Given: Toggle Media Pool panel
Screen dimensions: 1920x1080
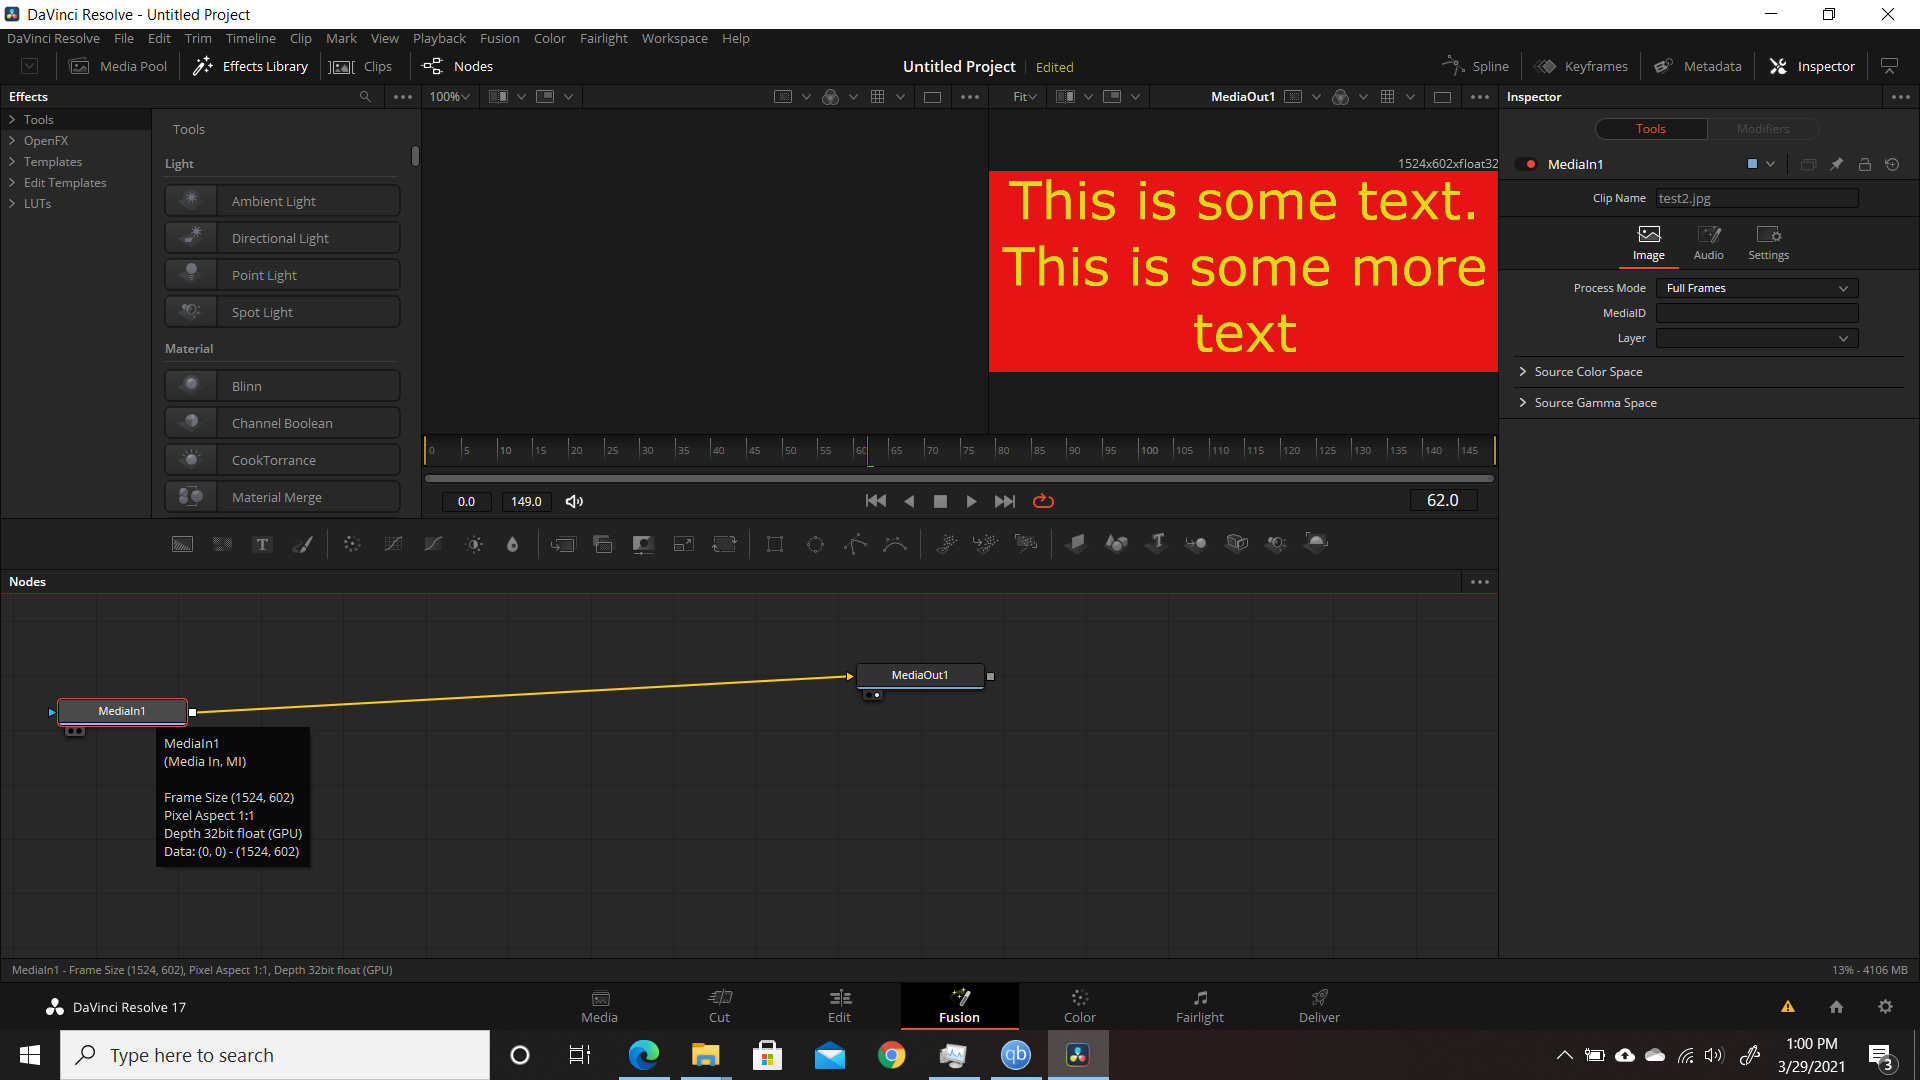Looking at the screenshot, I should 118,66.
